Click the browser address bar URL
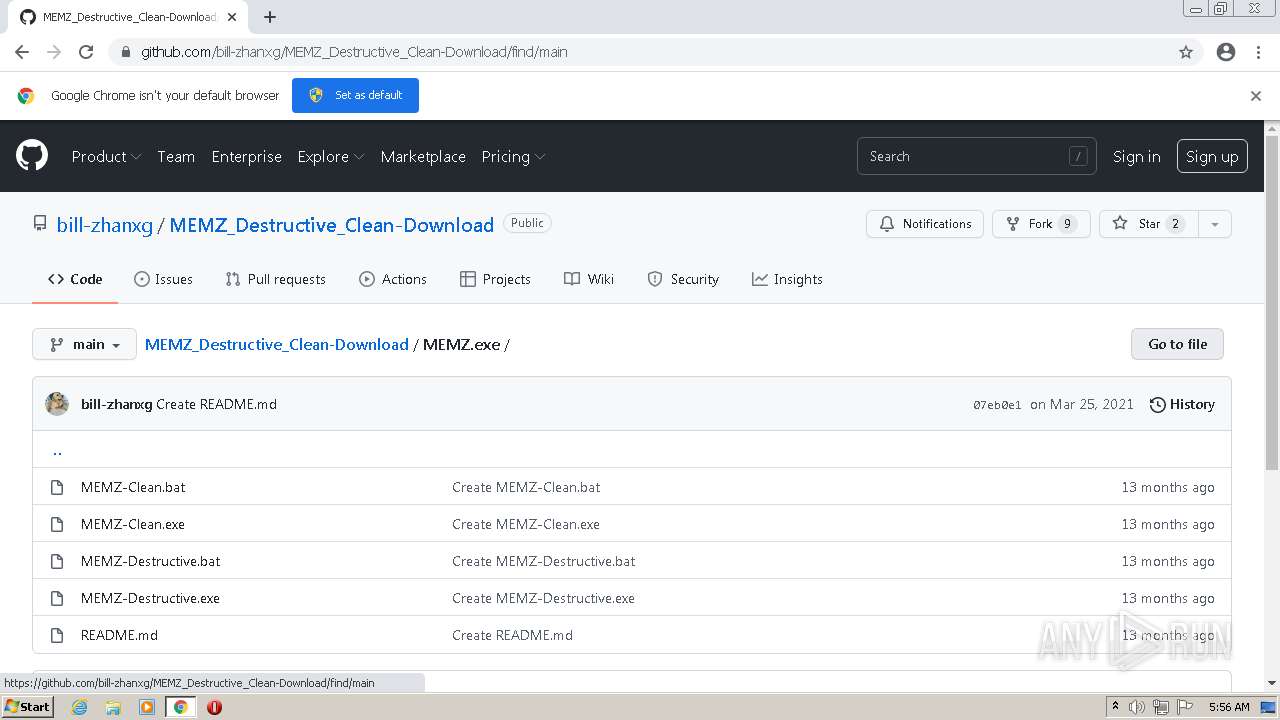Viewport: 1280px width, 720px height. (354, 52)
